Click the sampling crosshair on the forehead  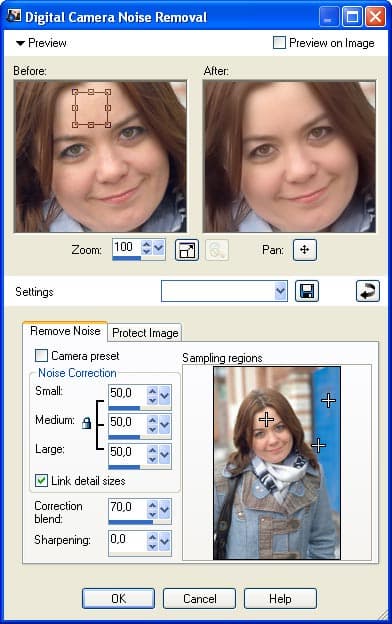point(266,419)
